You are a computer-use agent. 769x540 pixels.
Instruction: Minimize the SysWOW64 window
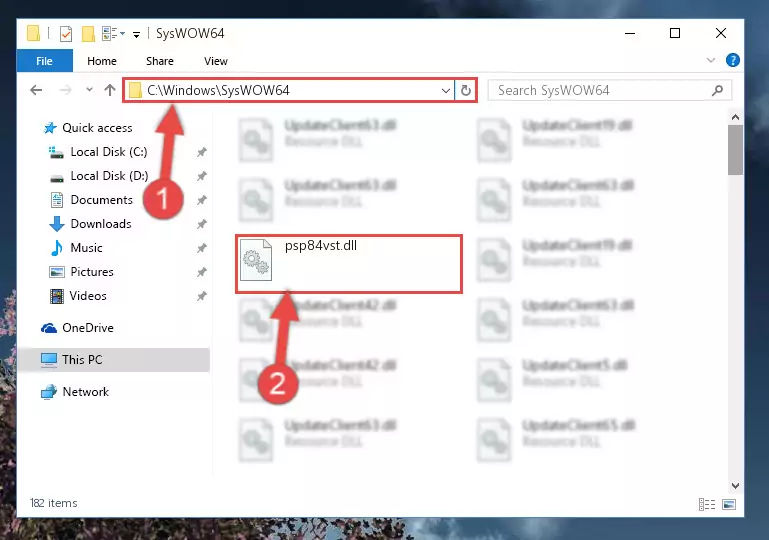point(630,33)
